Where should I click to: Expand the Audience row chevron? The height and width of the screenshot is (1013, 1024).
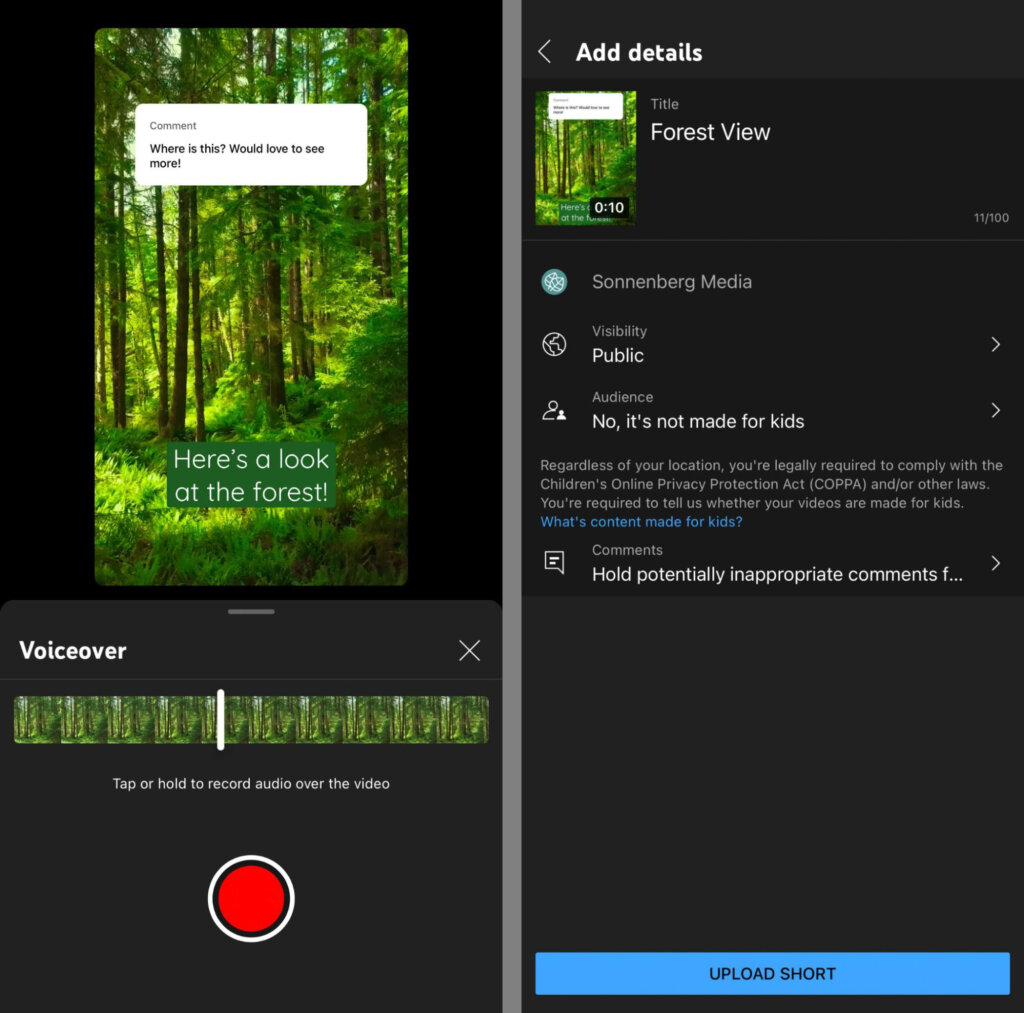click(995, 410)
